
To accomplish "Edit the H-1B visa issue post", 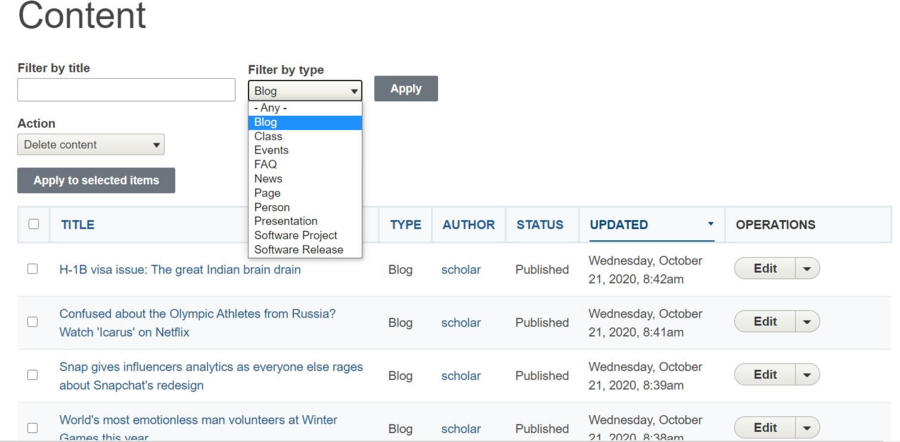I will pyautogui.click(x=765, y=268).
